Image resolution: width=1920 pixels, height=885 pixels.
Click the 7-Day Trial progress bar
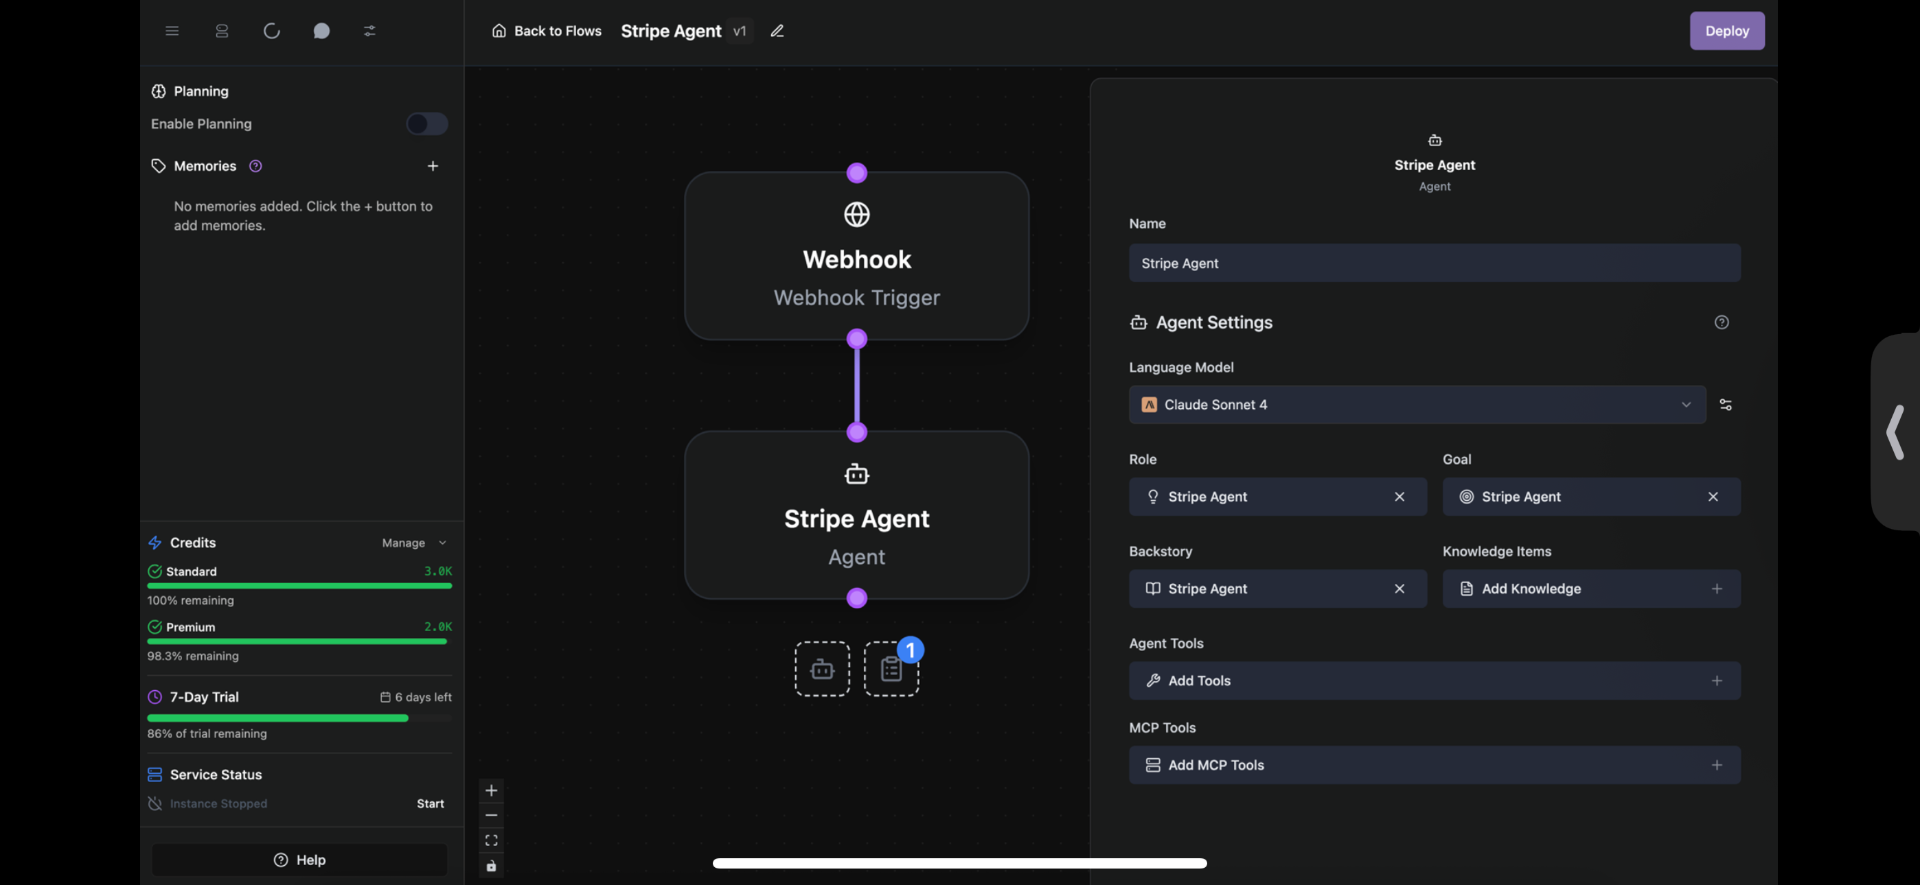[300, 718]
